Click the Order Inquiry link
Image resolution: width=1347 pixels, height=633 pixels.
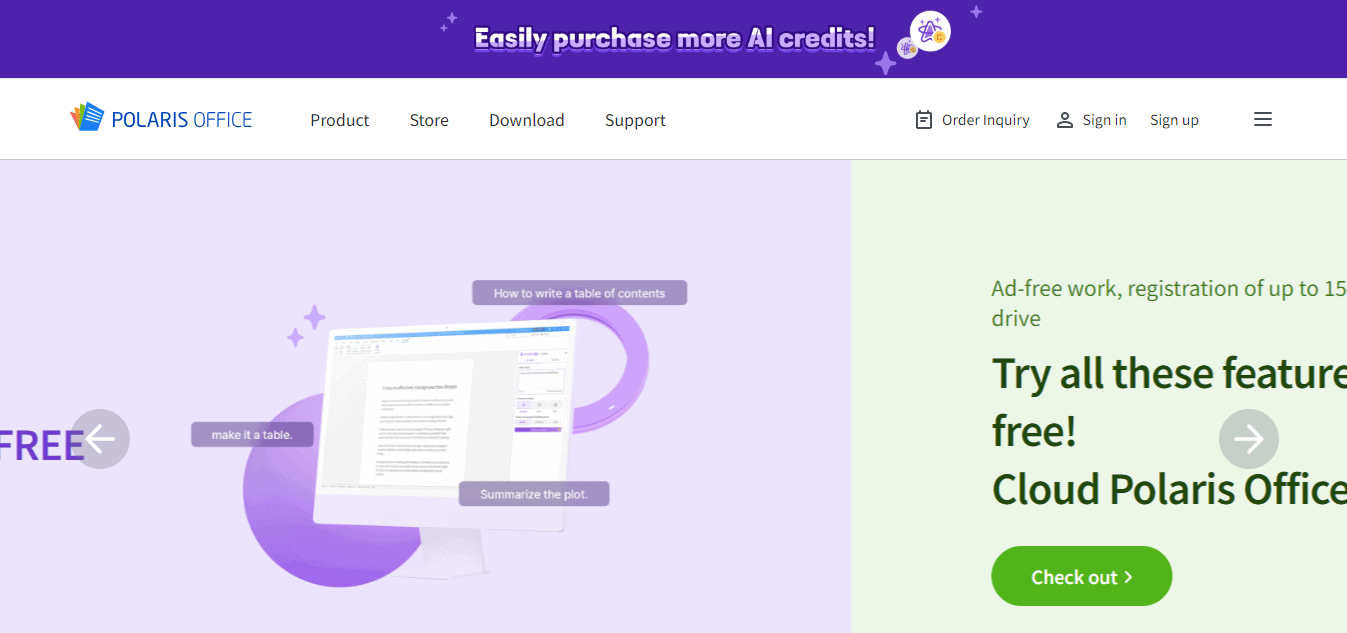coord(985,120)
